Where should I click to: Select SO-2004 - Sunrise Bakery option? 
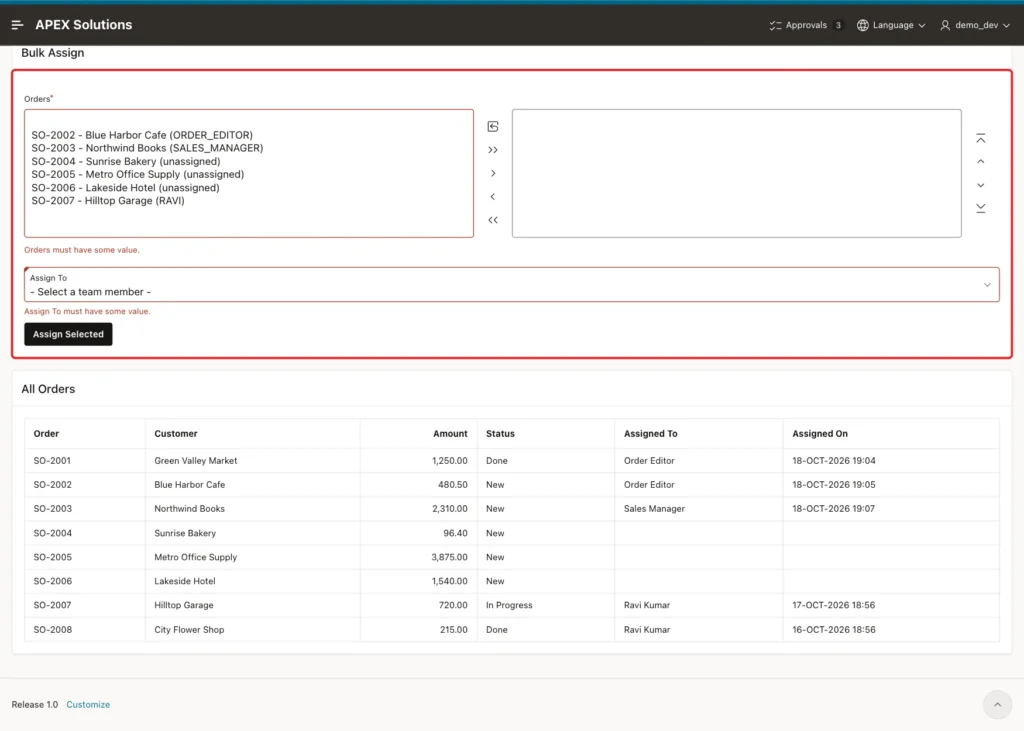pyautogui.click(x=125, y=161)
